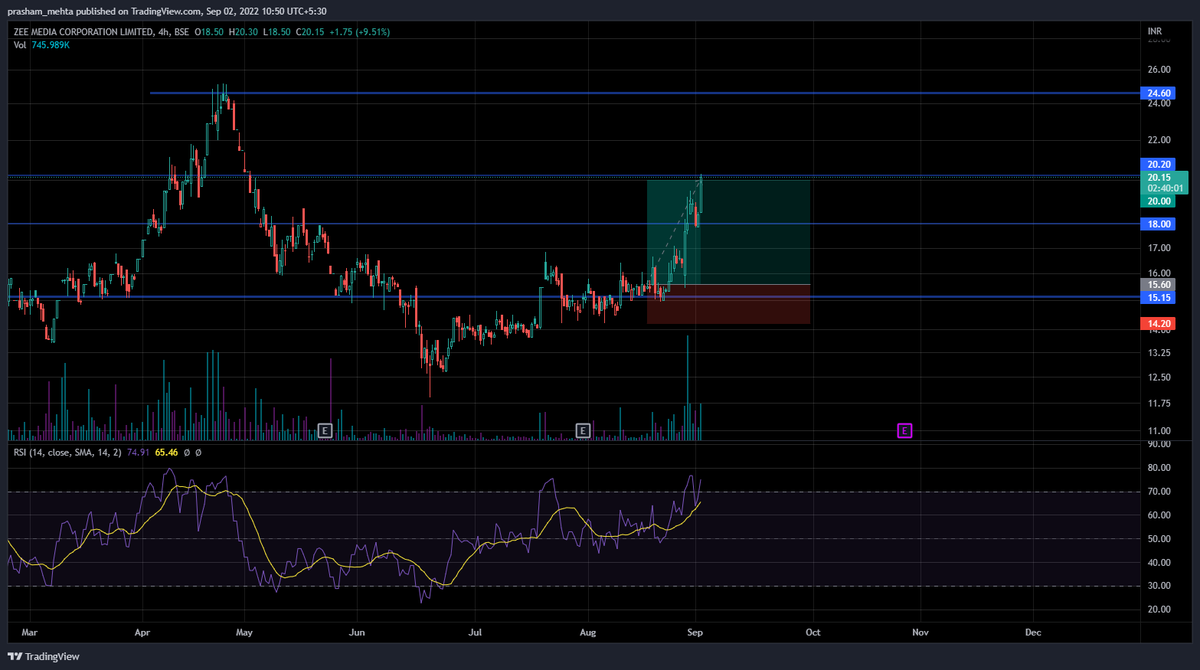Click the 22.00 price axis label
1200x670 pixels.
(1158, 138)
